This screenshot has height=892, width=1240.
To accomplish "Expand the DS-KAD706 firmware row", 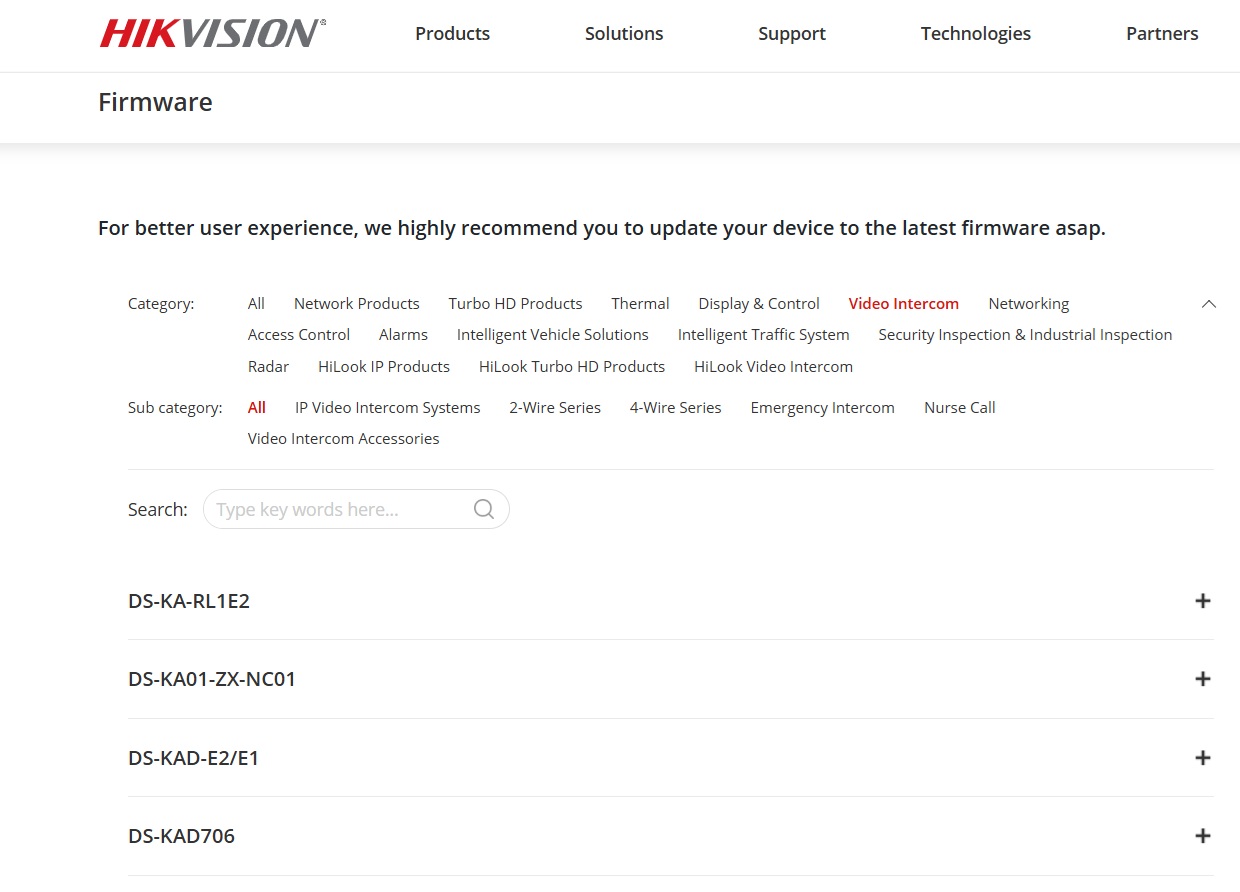I will [x=1203, y=836].
